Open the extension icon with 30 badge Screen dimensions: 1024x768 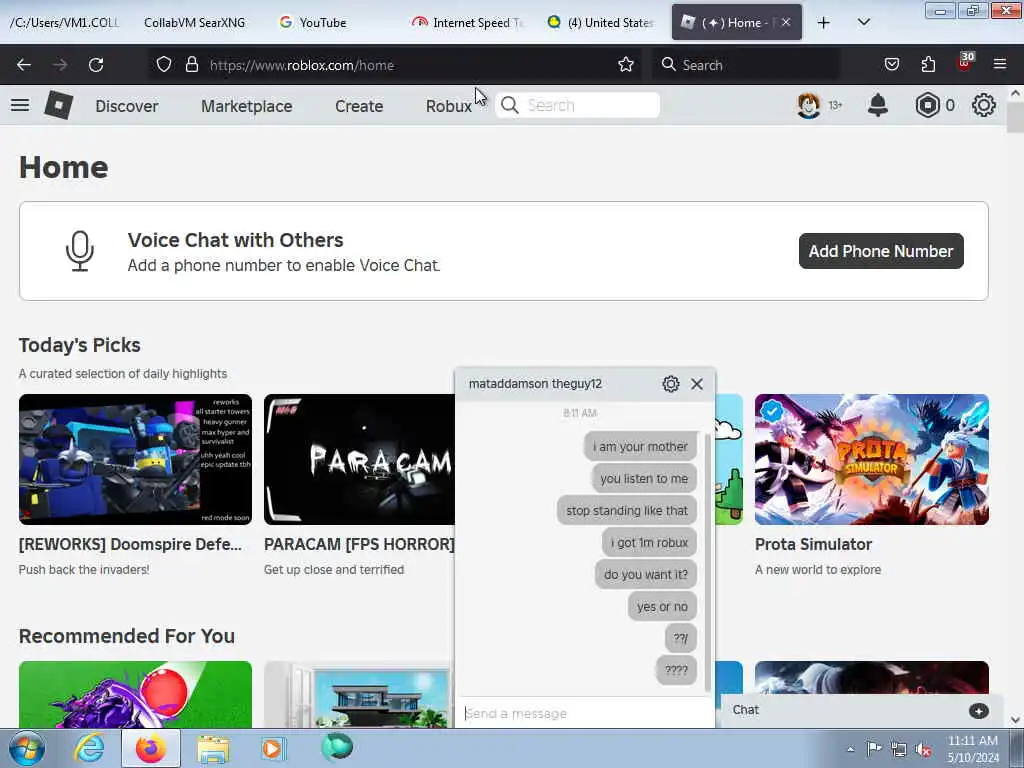(965, 63)
